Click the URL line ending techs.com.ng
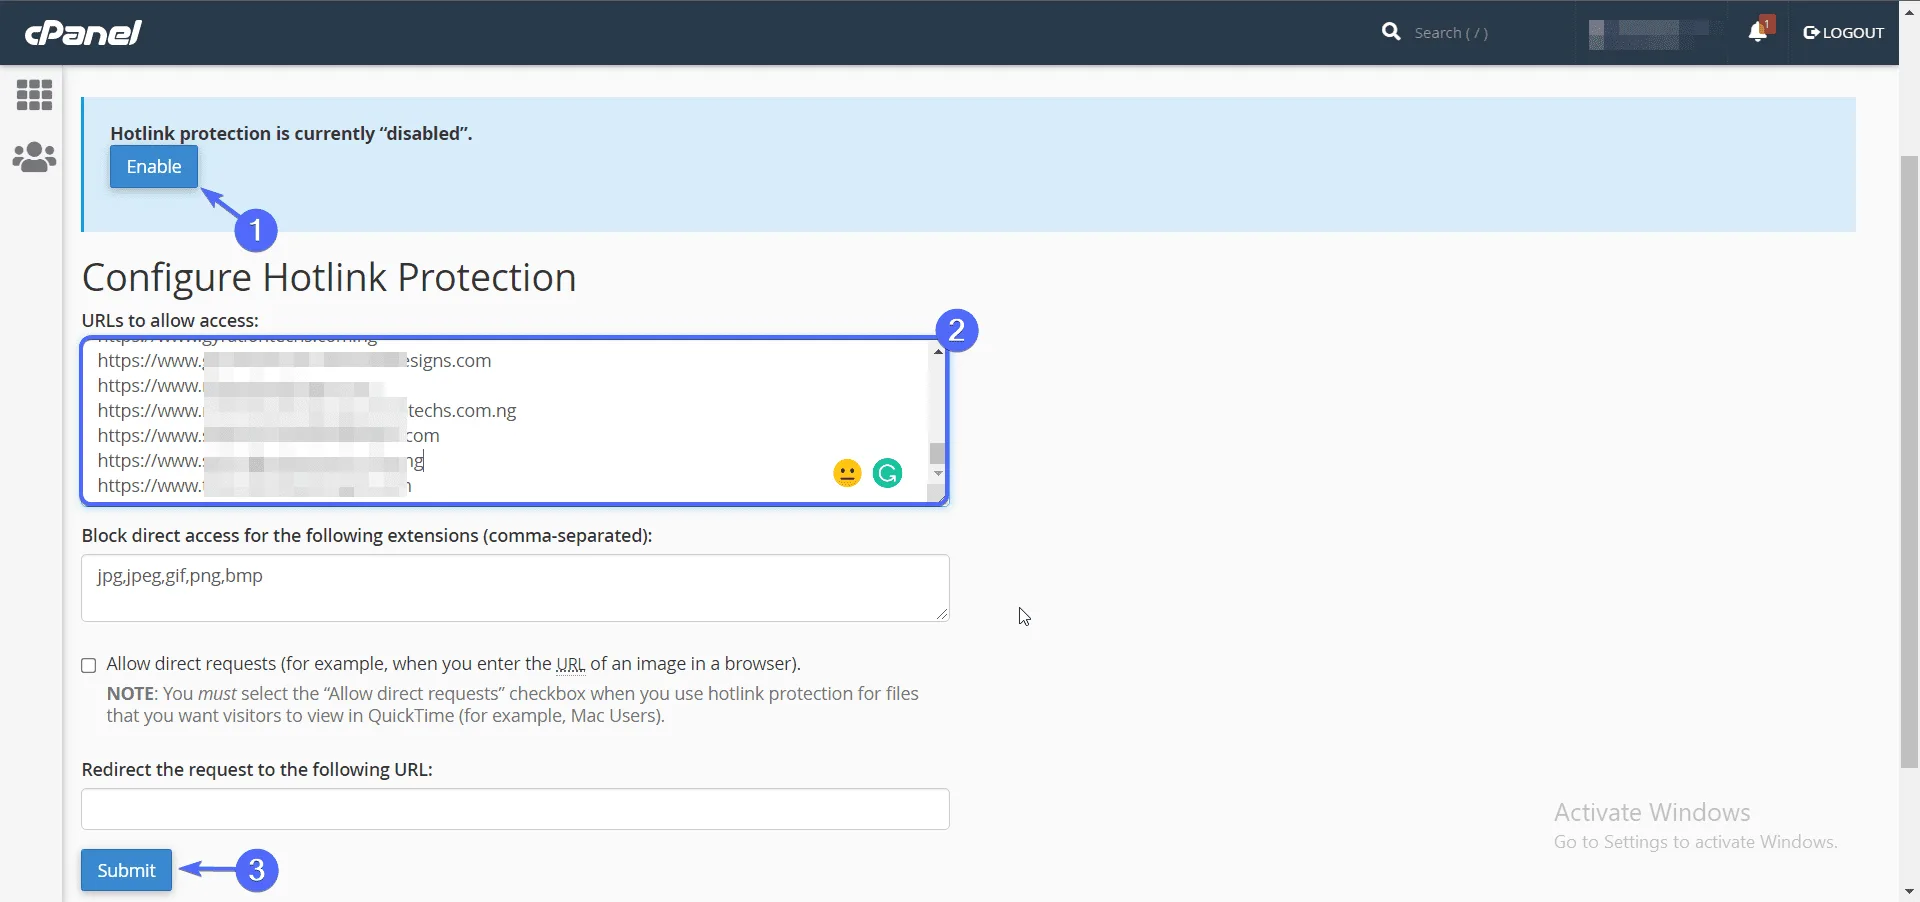The width and height of the screenshot is (1920, 902). click(307, 411)
